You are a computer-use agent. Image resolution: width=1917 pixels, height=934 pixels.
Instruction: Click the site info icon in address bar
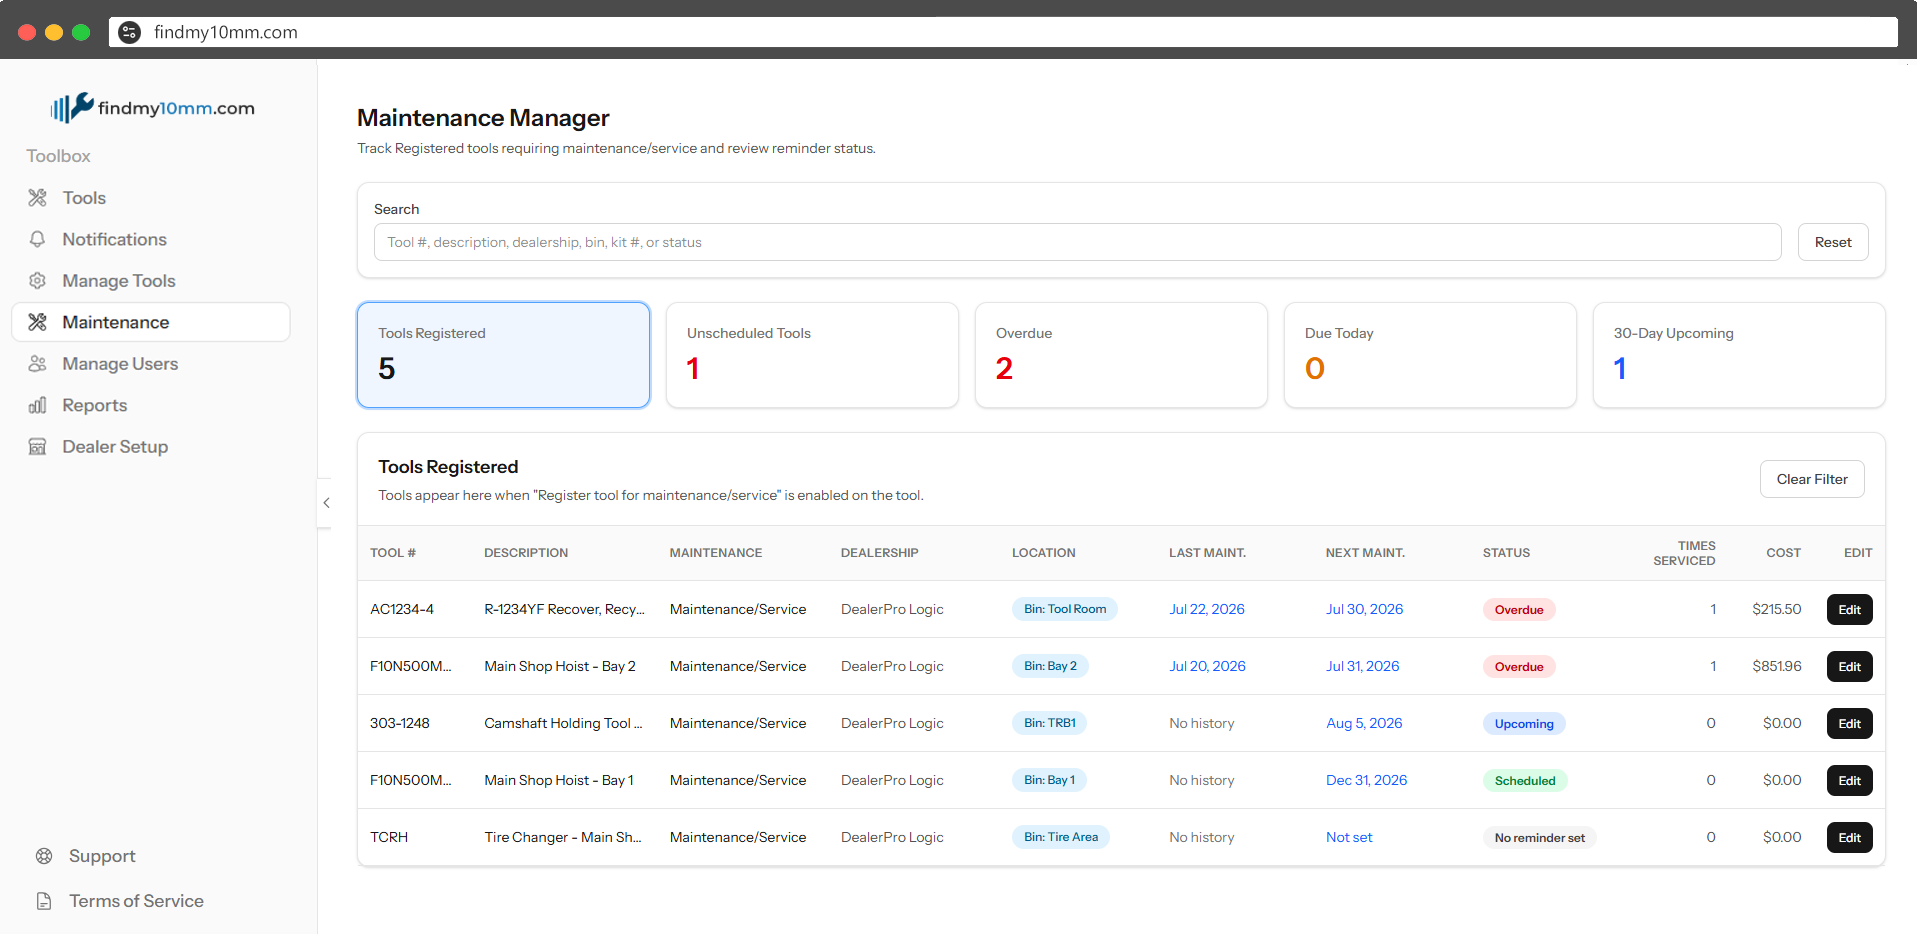point(130,32)
